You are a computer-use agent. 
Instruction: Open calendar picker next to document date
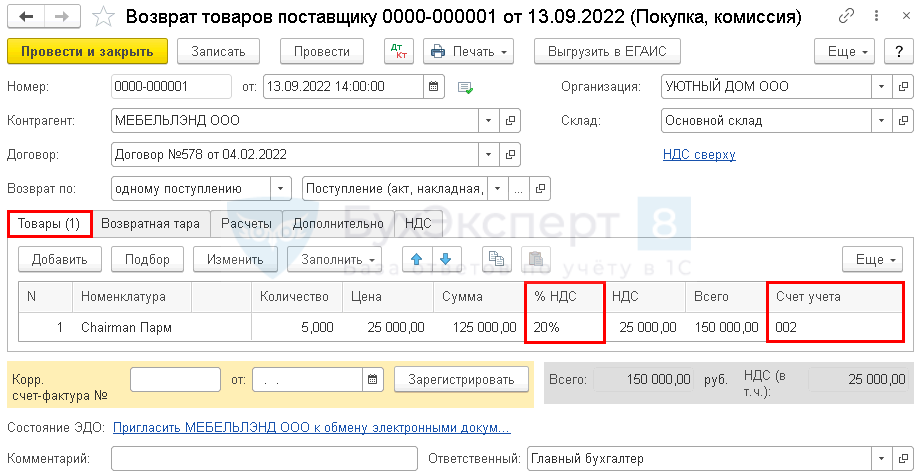[434, 87]
